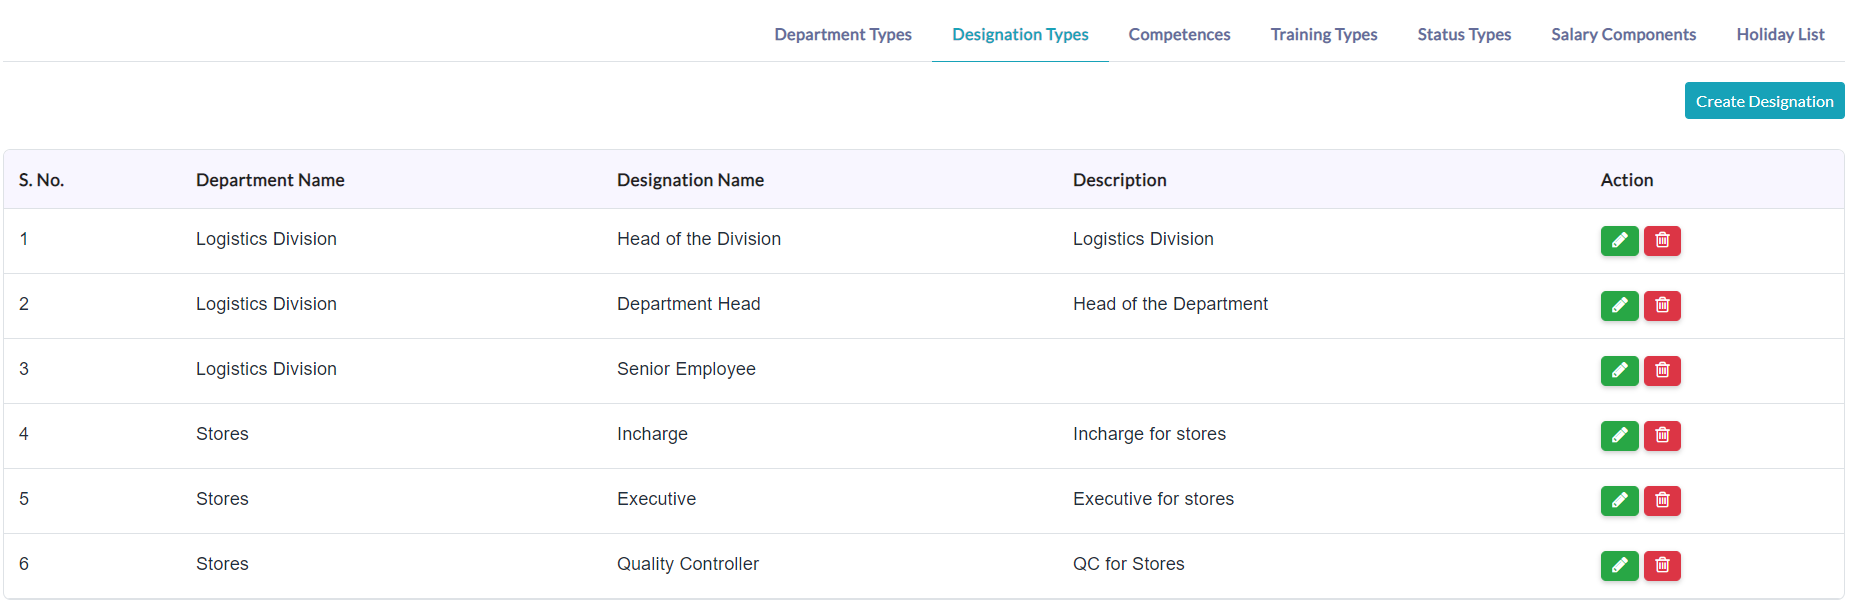Delete the Senior Employee designation
Viewport: 1850px width, 600px height.
pos(1662,371)
